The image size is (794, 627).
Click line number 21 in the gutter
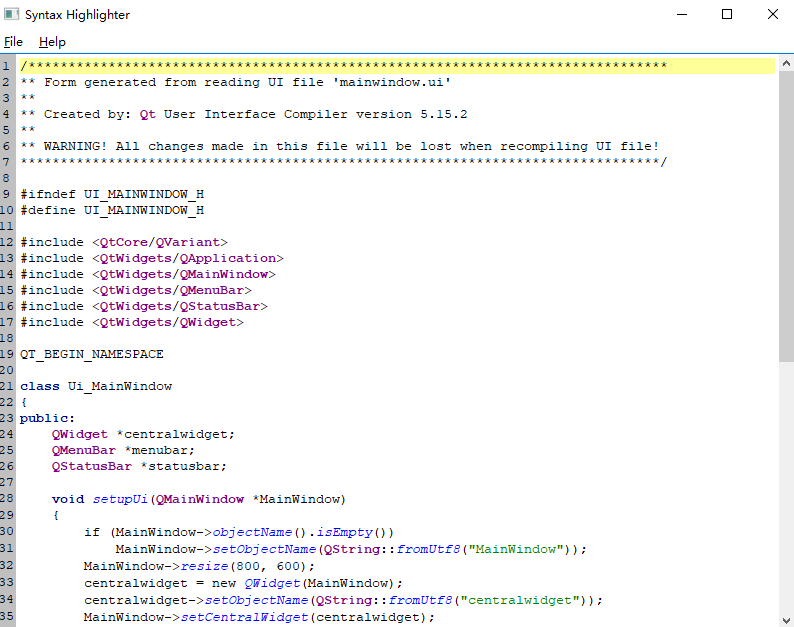[7, 386]
